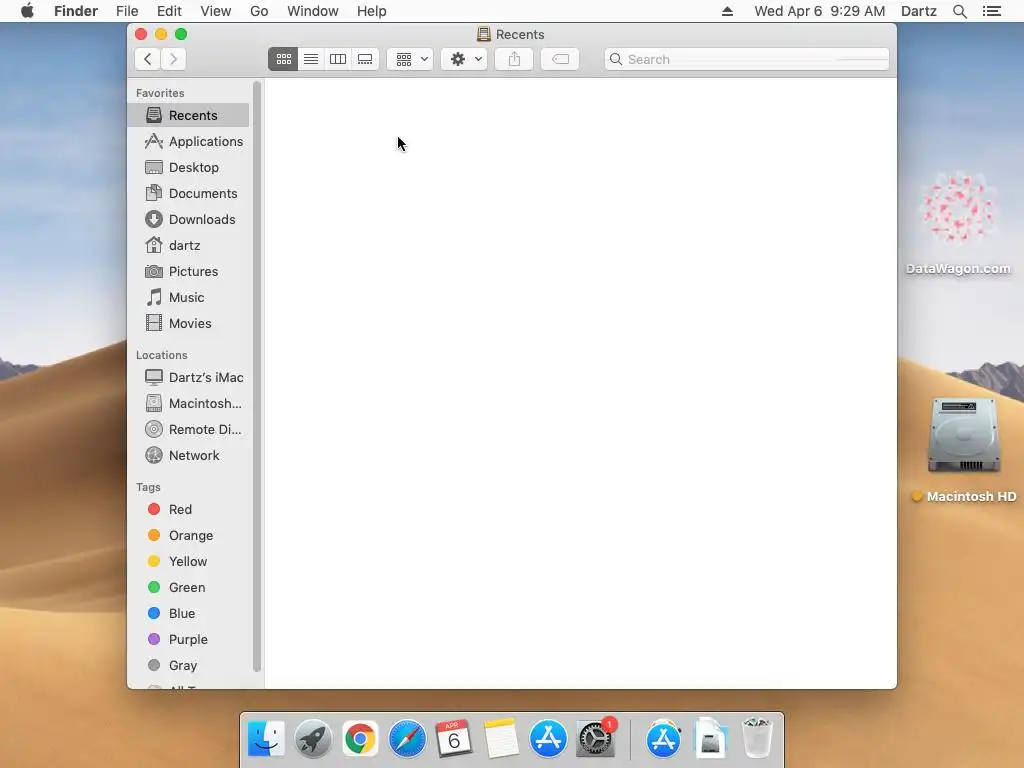Filter by the Purple tag
The image size is (1024, 768).
coord(188,640)
